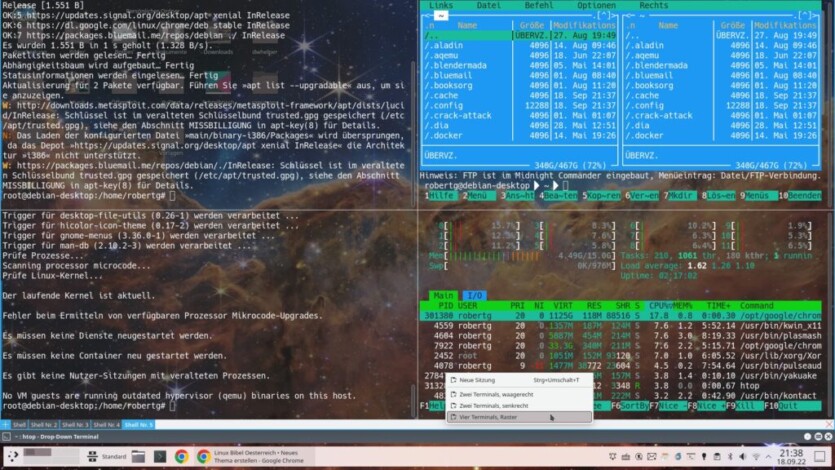Sort right panel by 'Name' column header
This screenshot has width=835, height=470.
click(x=668, y=25)
